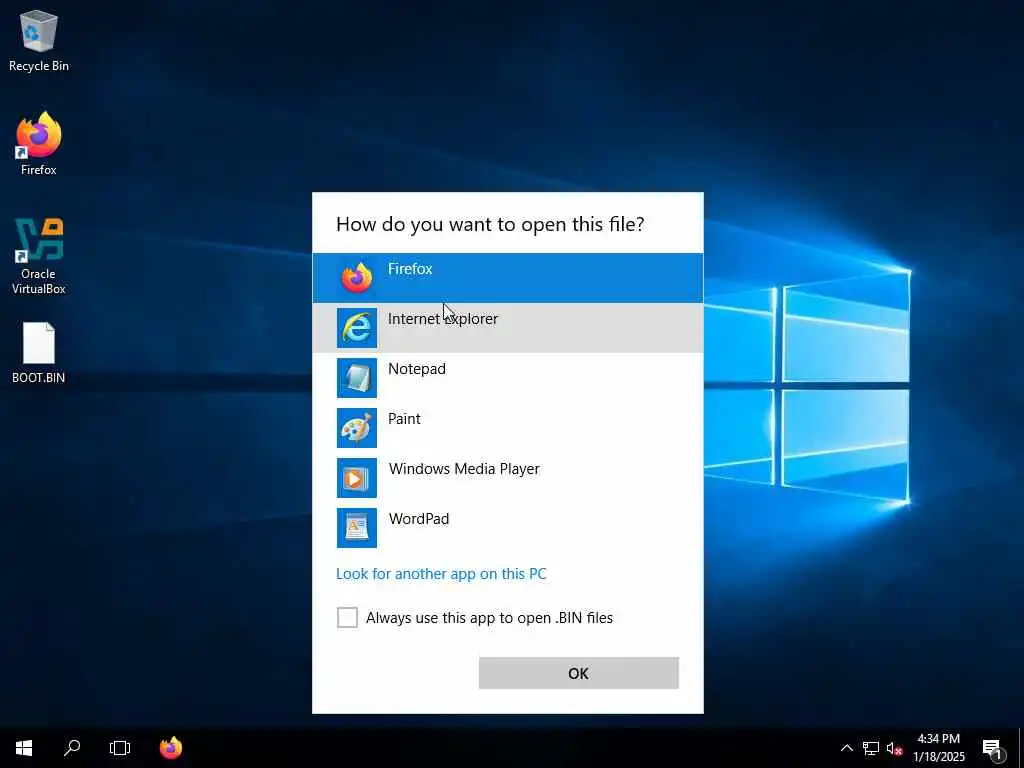
Task: Choose the Windows Media Player icon
Action: pyautogui.click(x=357, y=477)
